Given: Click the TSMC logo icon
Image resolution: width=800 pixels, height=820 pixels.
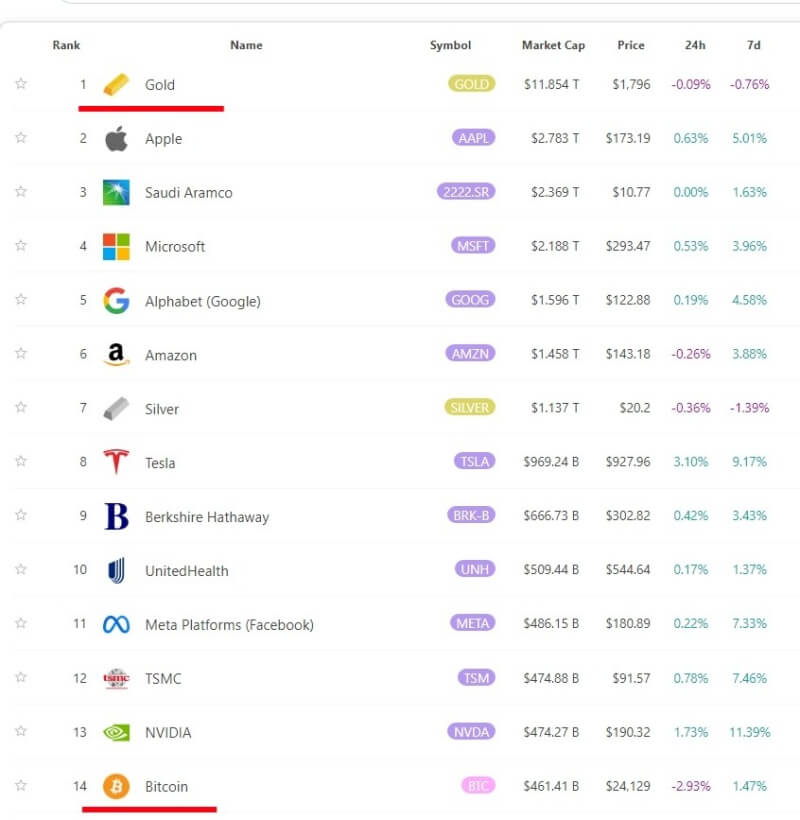Looking at the screenshot, I should tap(116, 678).
